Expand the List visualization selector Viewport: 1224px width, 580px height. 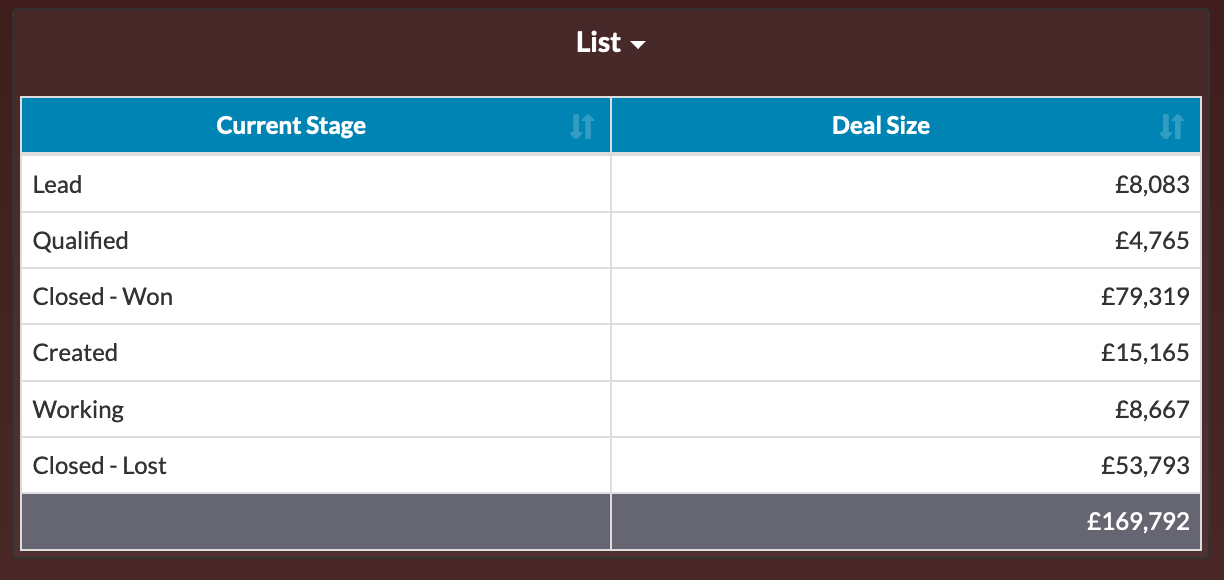tap(638, 43)
